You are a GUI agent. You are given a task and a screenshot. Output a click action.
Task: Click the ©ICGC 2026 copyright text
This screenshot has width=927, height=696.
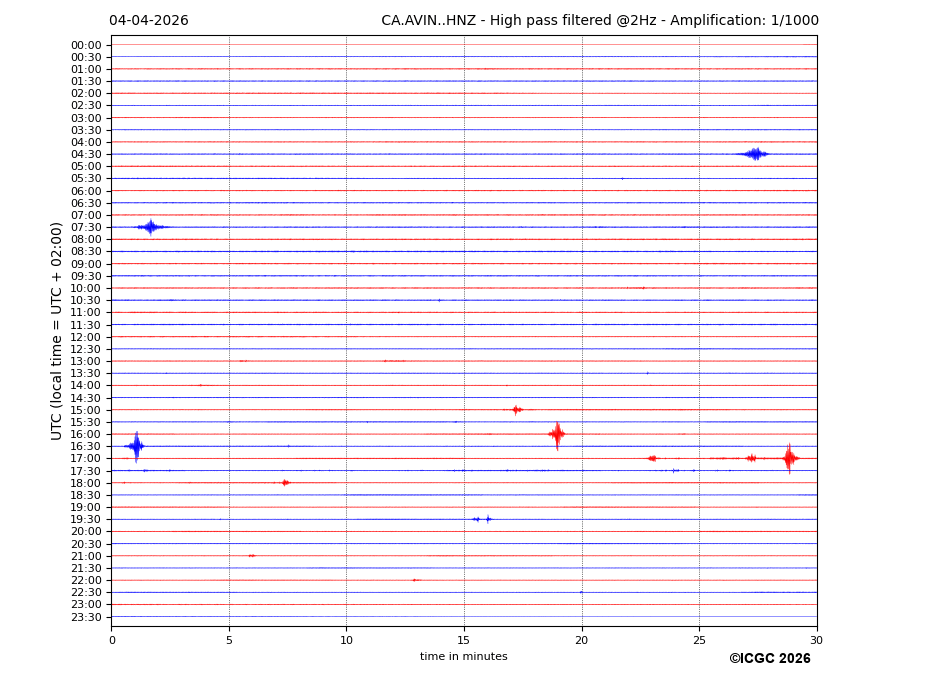click(x=769, y=659)
